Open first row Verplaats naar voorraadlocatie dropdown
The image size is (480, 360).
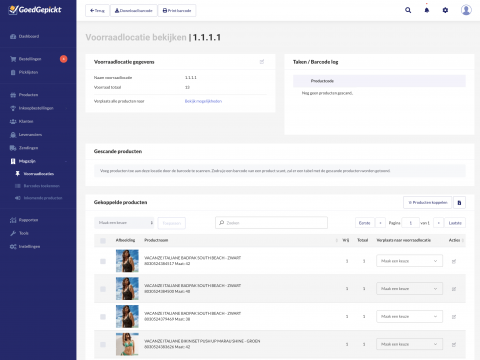click(409, 261)
